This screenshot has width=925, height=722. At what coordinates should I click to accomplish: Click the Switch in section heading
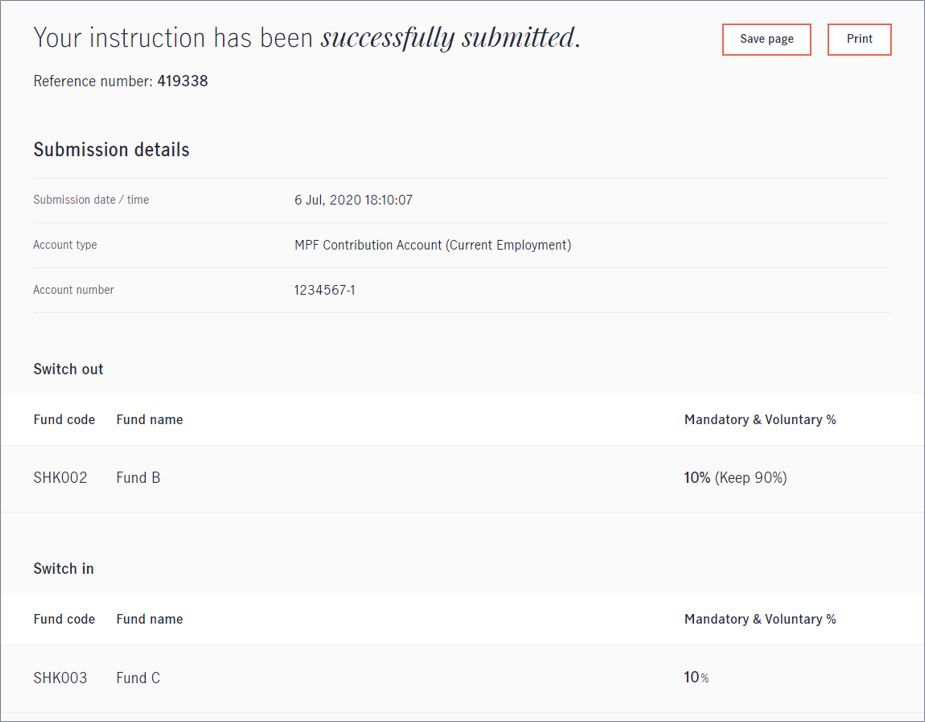click(x=64, y=569)
